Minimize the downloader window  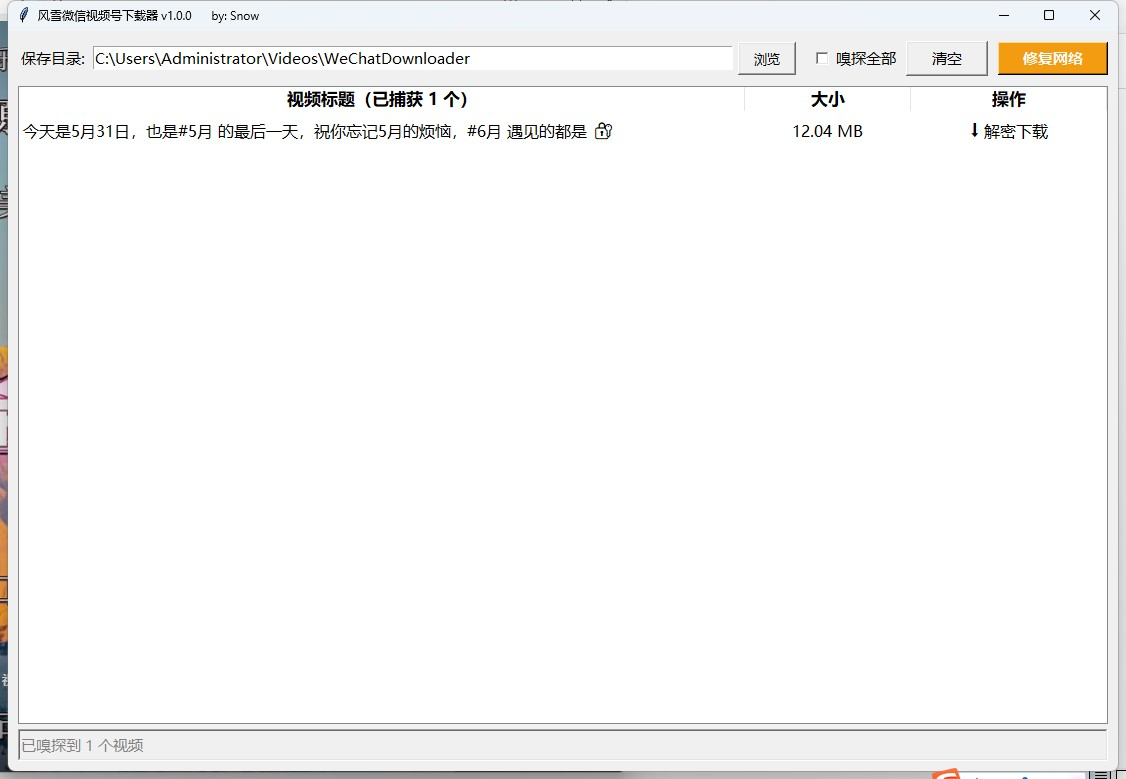click(1004, 15)
